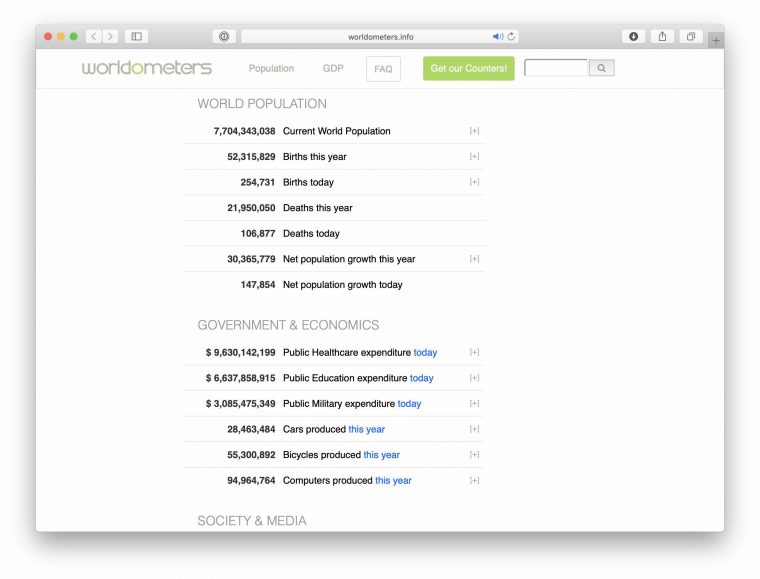Viewport: 760px width, 579px height.
Task: Open the Safari downloads icon
Action: [633, 36]
